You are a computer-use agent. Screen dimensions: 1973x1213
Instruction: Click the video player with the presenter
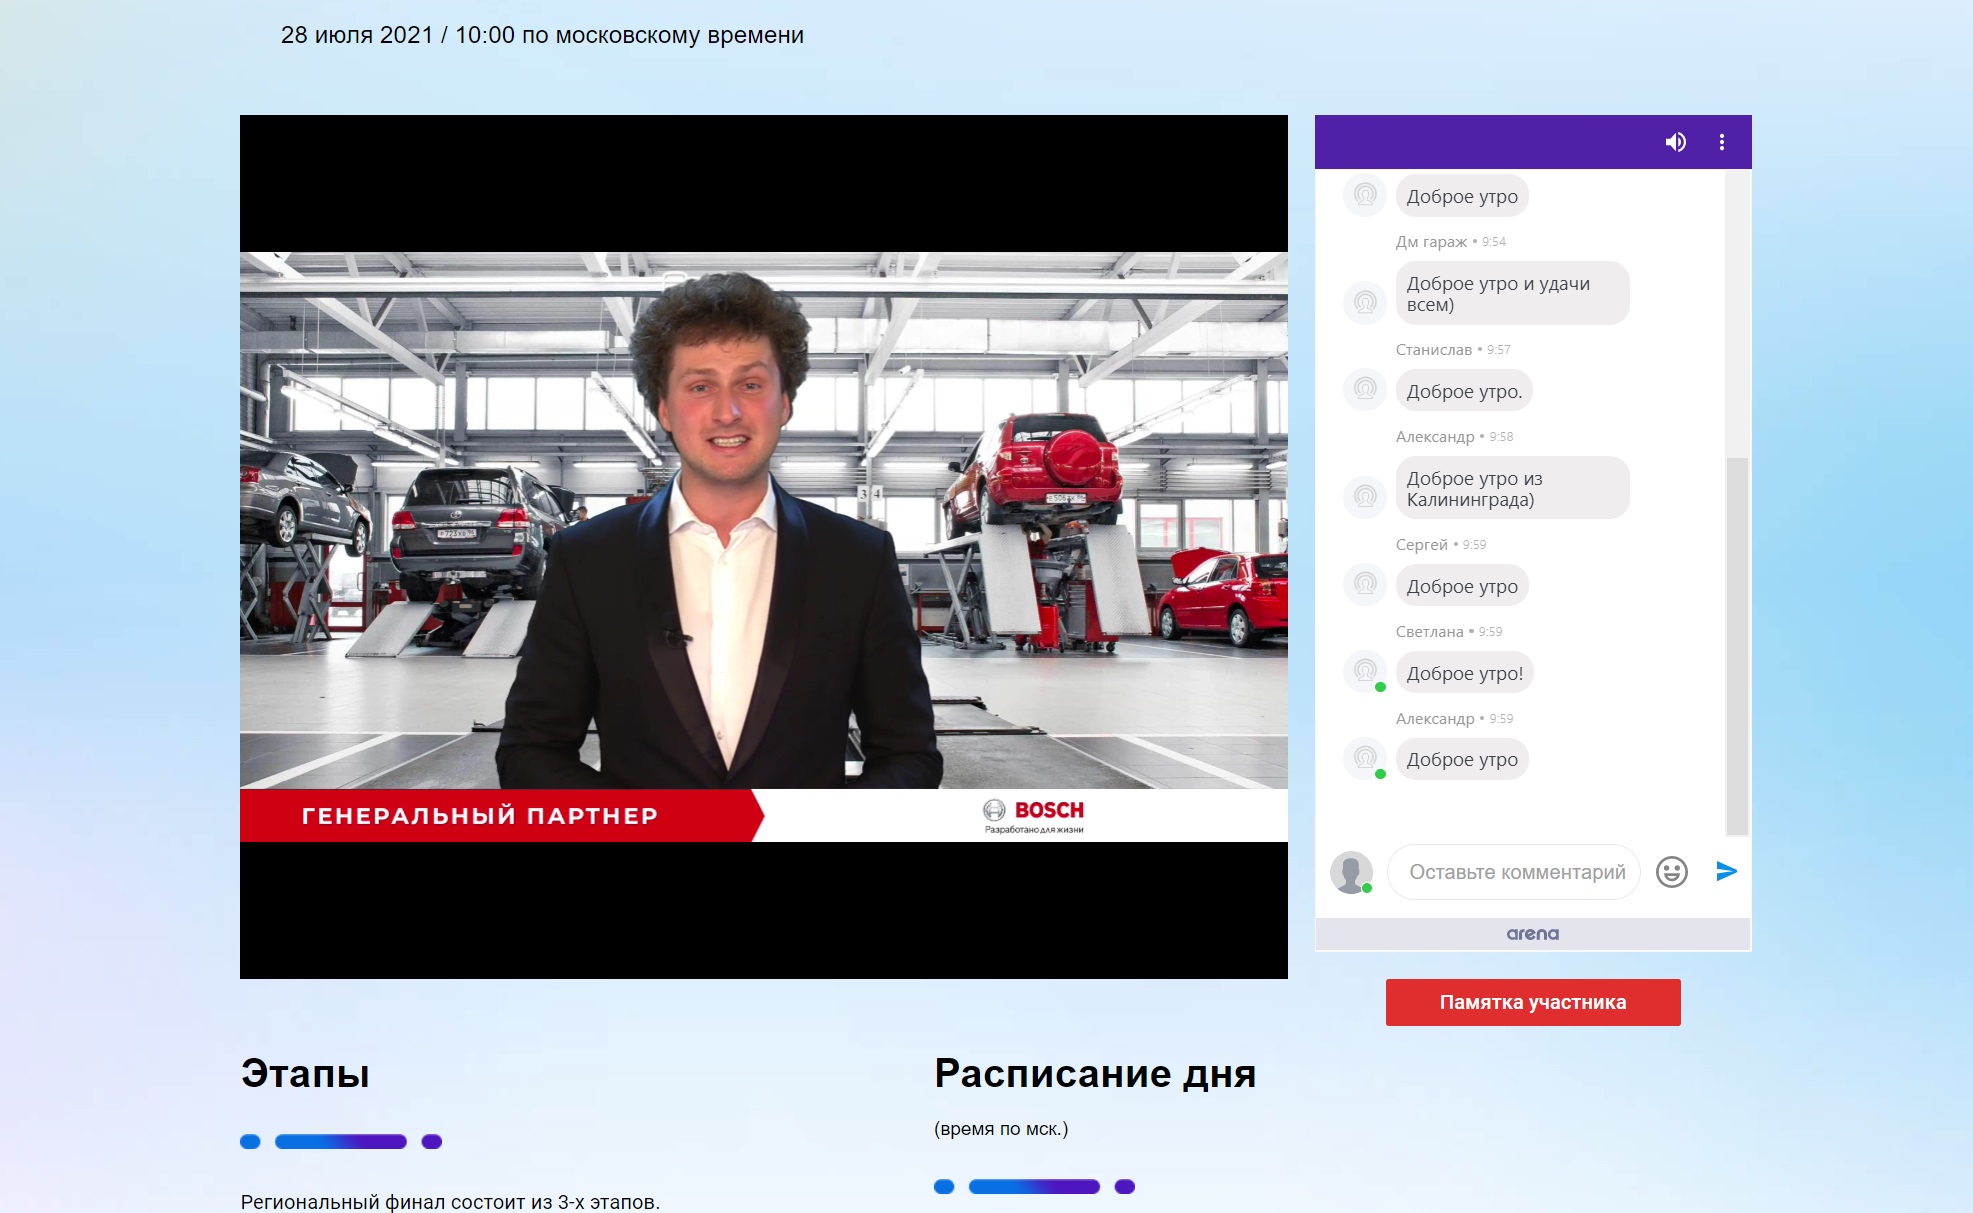tap(764, 547)
